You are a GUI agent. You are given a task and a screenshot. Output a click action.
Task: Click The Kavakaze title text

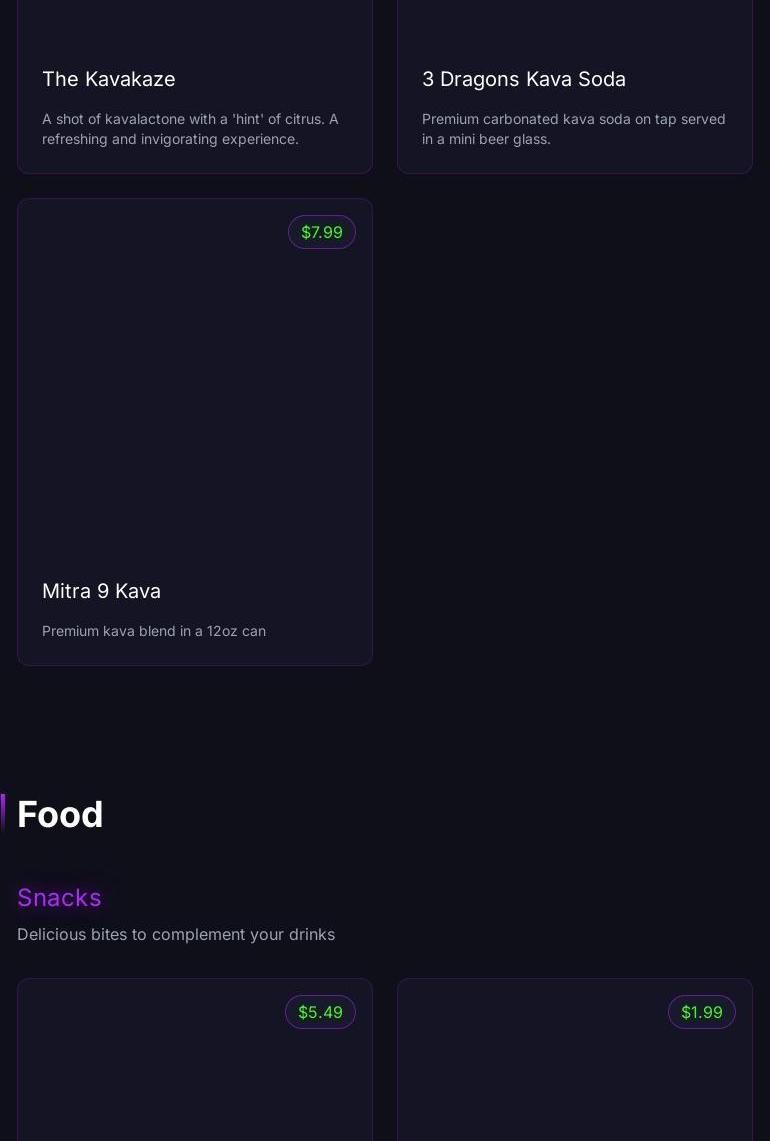pos(108,79)
